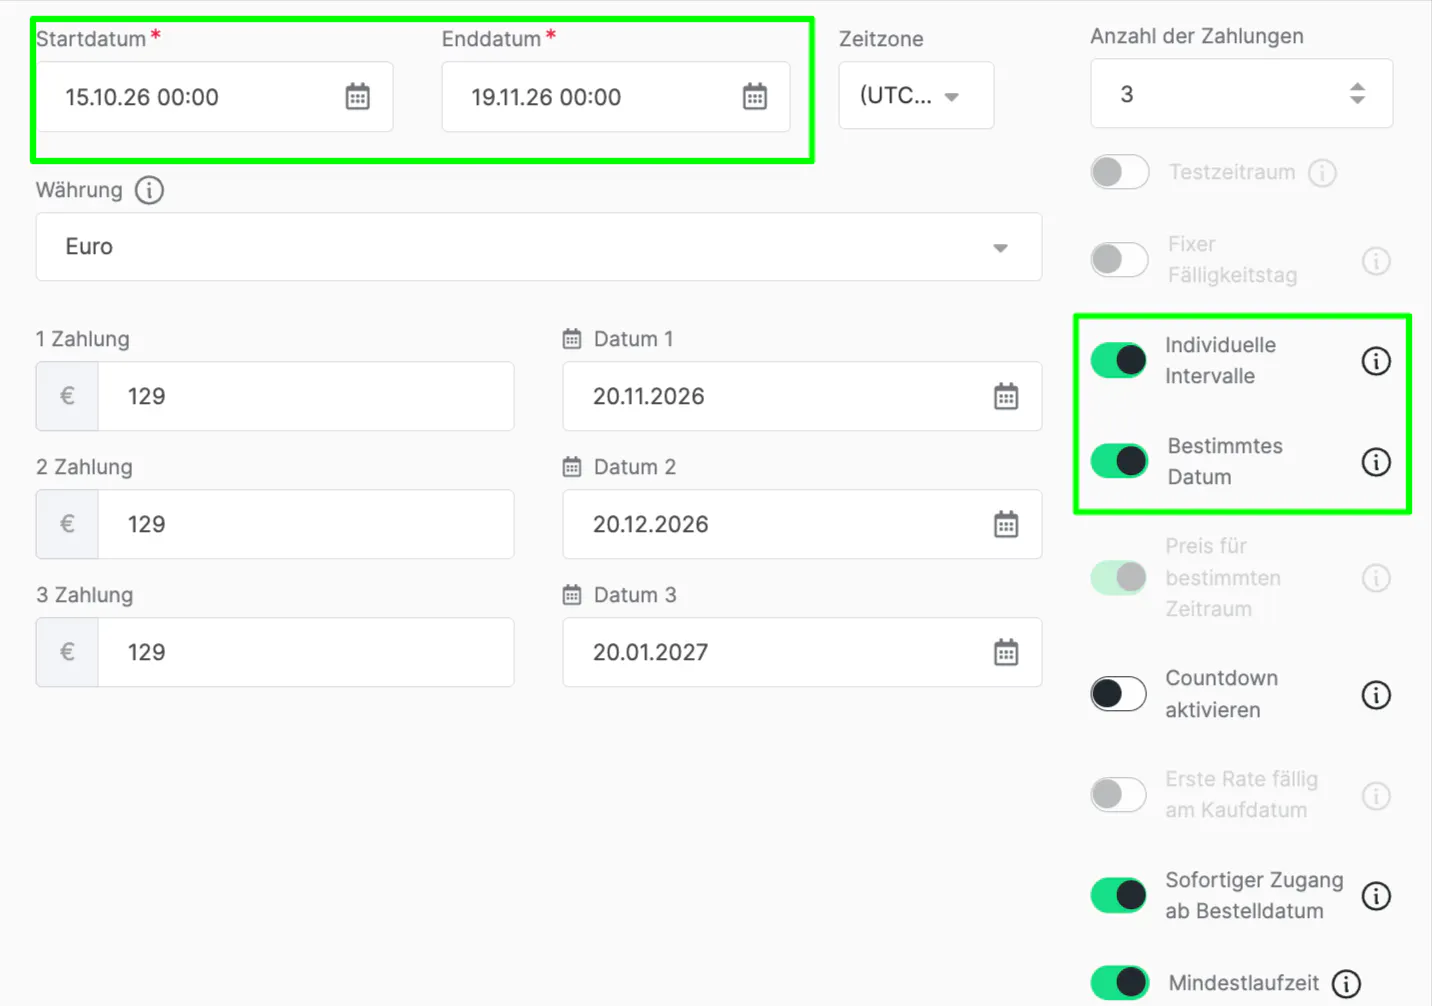Click the Testzeitraum info icon
The height and width of the screenshot is (1006, 1432).
tap(1322, 173)
